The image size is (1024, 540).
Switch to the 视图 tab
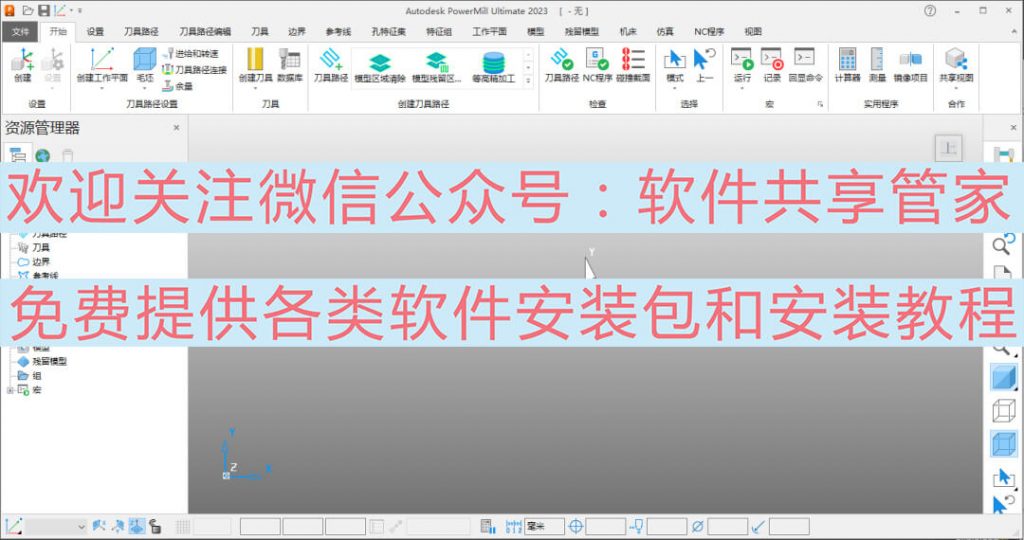click(752, 31)
